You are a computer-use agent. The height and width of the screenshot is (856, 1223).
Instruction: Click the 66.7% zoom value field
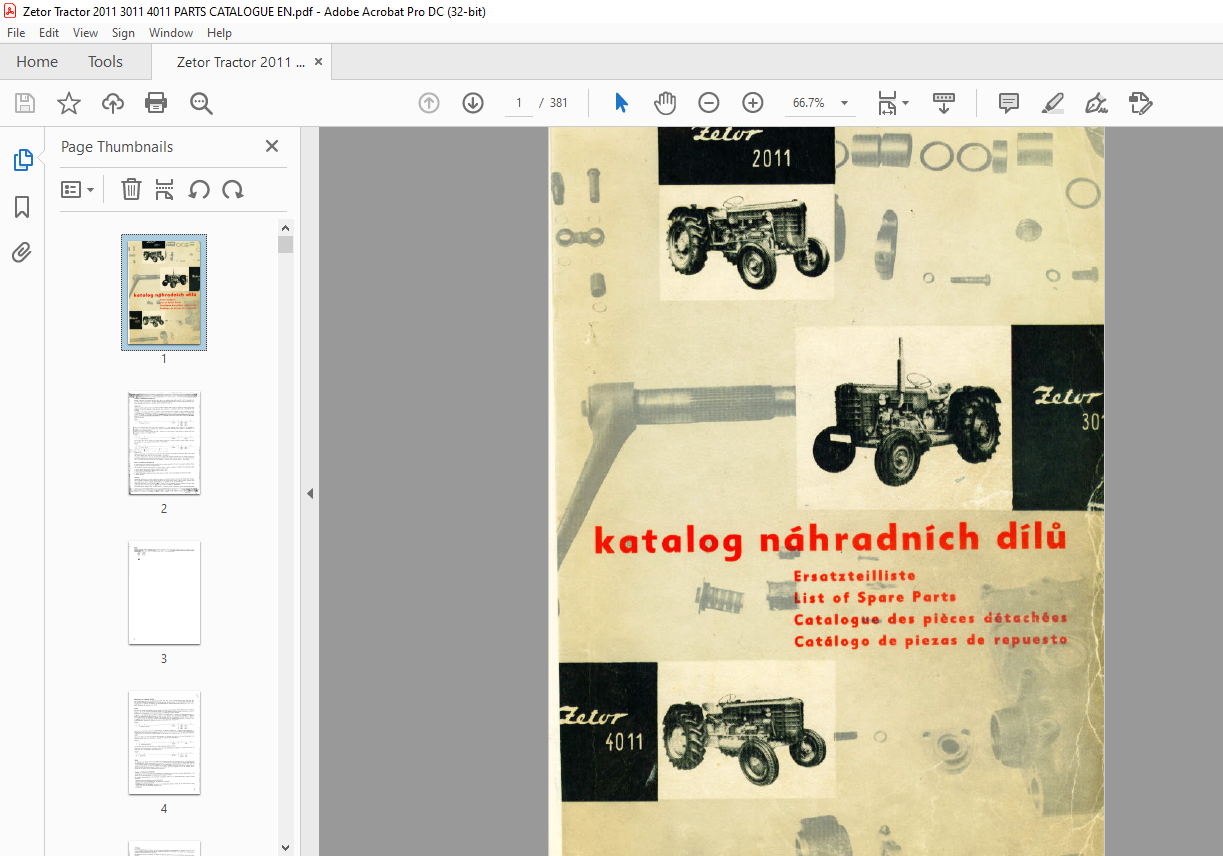(809, 103)
